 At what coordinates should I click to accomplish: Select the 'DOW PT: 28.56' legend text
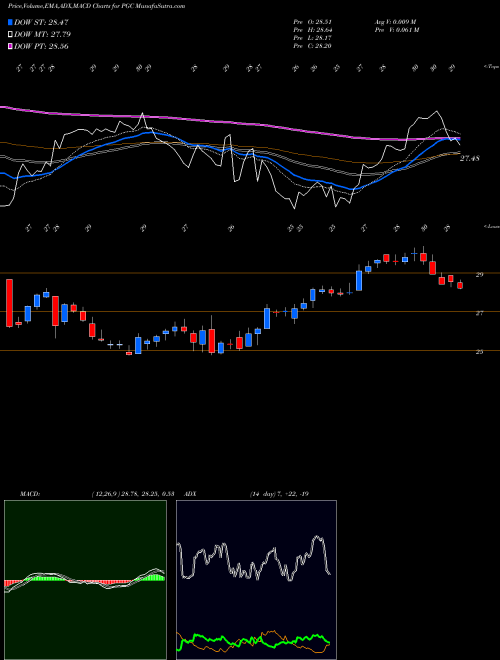tap(41, 46)
